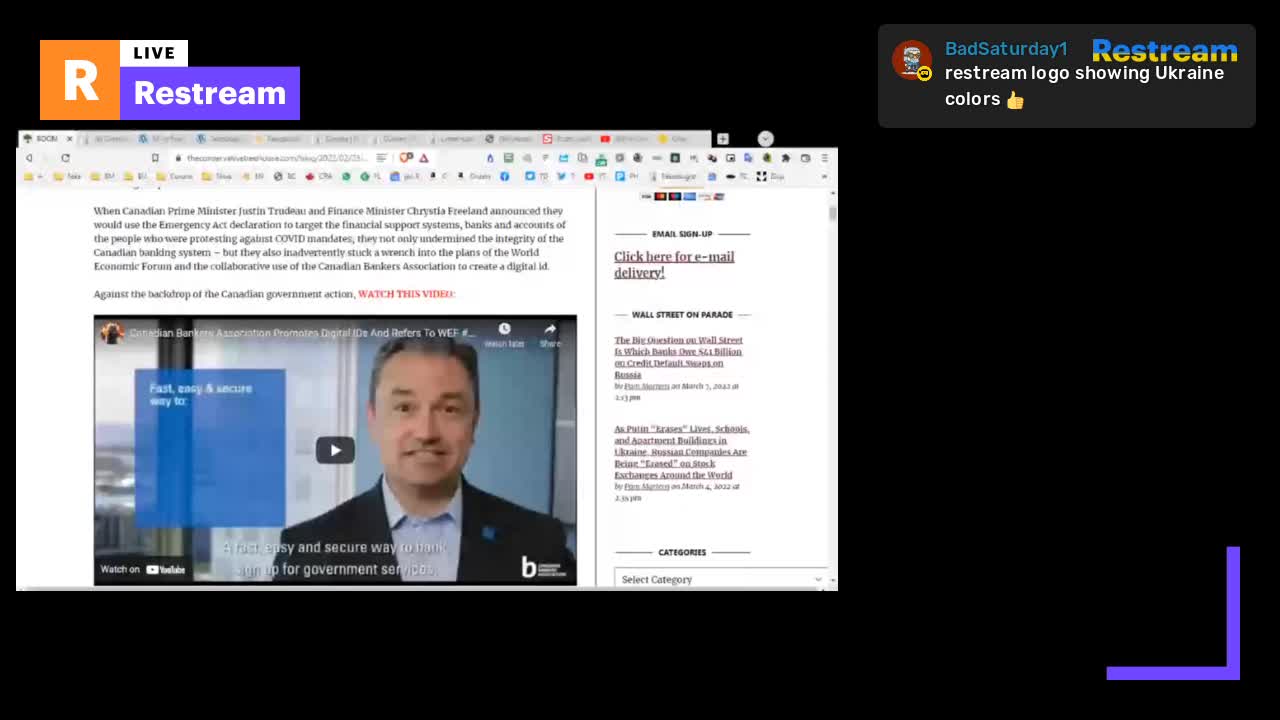Open a new browser tab with plus button
Screen dimensions: 1280x720
click(x=723, y=139)
